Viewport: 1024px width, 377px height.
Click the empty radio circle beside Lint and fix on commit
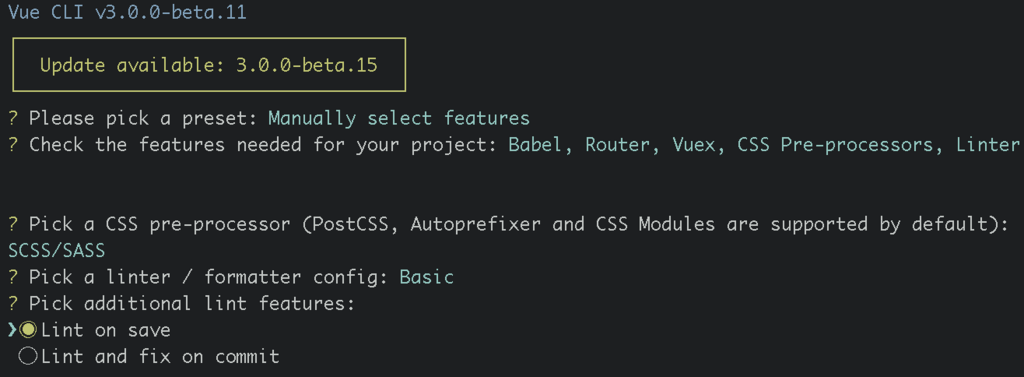[28, 357]
